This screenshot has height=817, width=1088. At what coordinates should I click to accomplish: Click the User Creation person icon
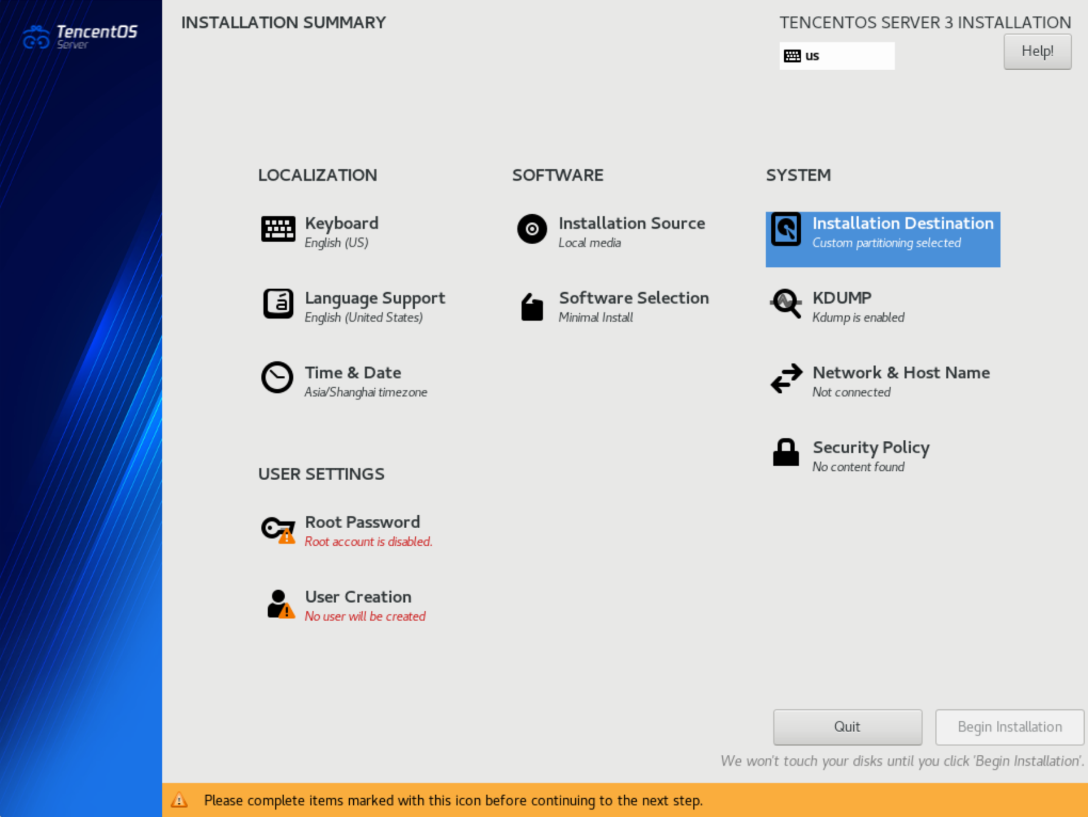pyautogui.click(x=280, y=604)
